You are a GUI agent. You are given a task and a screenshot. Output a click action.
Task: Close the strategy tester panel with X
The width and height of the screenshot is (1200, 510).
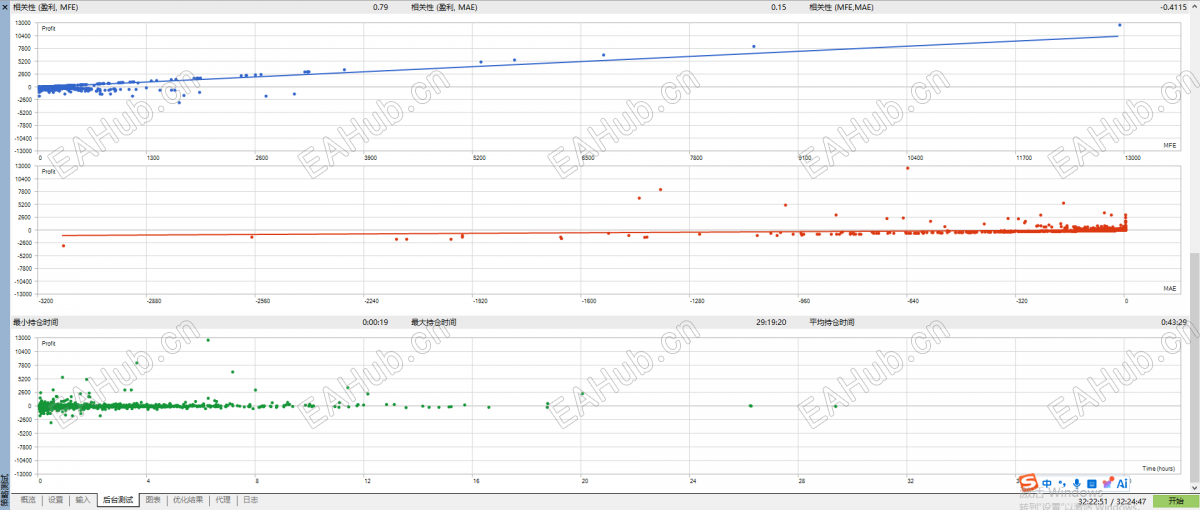tap(5, 6)
